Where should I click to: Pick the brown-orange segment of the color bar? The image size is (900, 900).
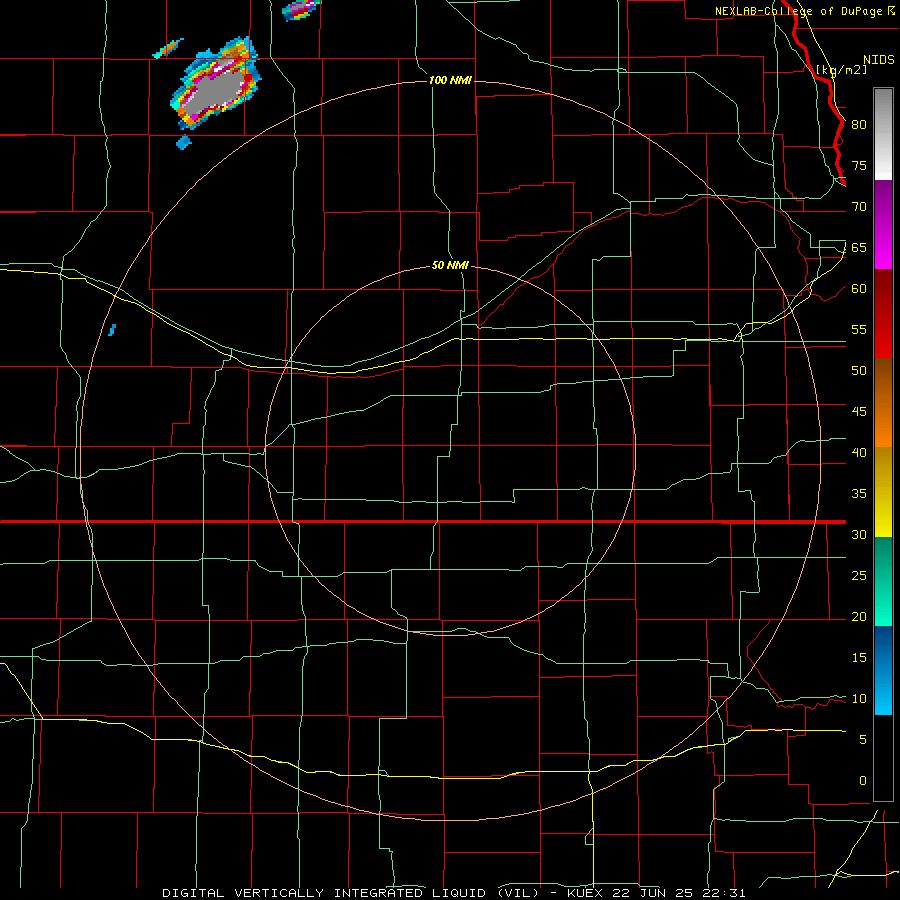(883, 403)
